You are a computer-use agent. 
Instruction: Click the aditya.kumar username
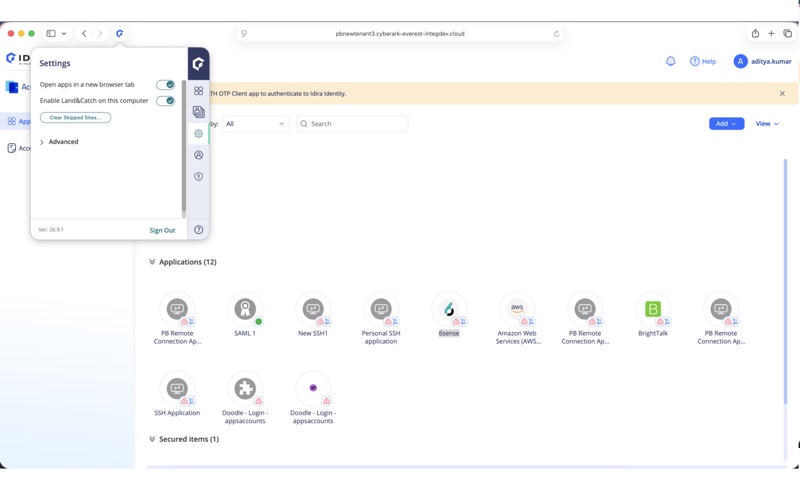[770, 61]
